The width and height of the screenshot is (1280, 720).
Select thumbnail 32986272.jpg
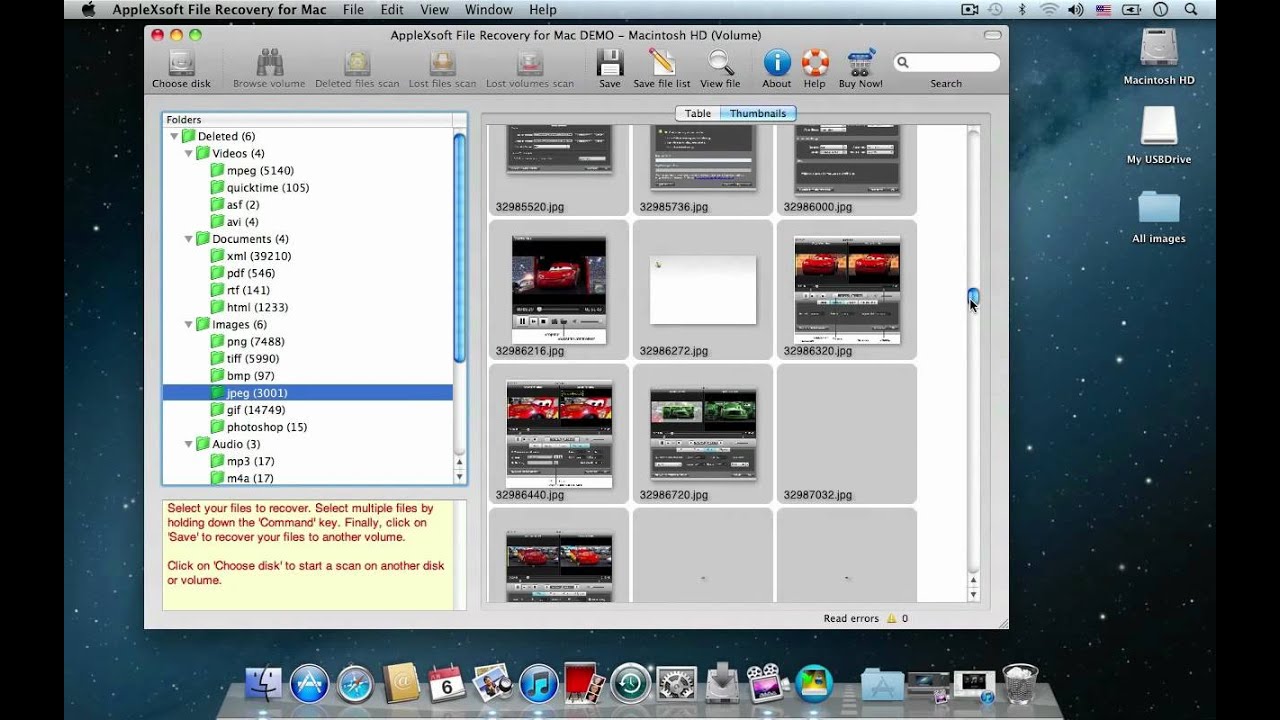(x=703, y=289)
